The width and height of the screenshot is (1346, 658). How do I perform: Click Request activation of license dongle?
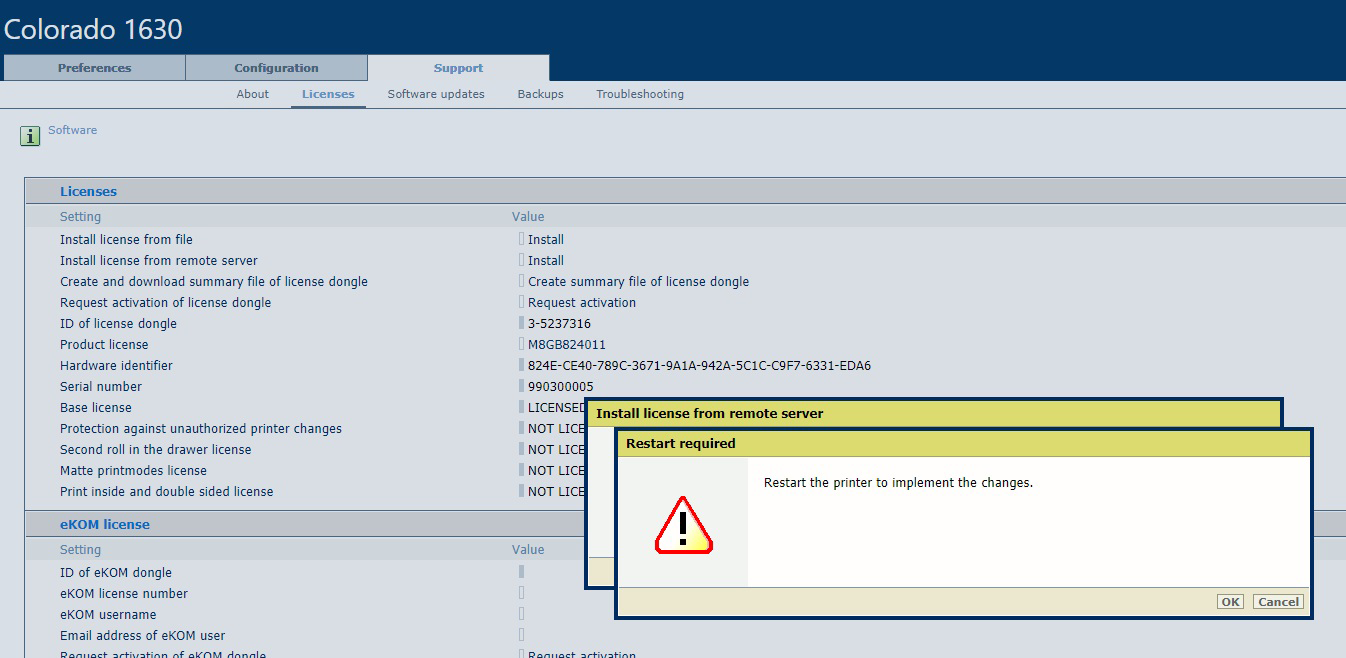pos(582,302)
